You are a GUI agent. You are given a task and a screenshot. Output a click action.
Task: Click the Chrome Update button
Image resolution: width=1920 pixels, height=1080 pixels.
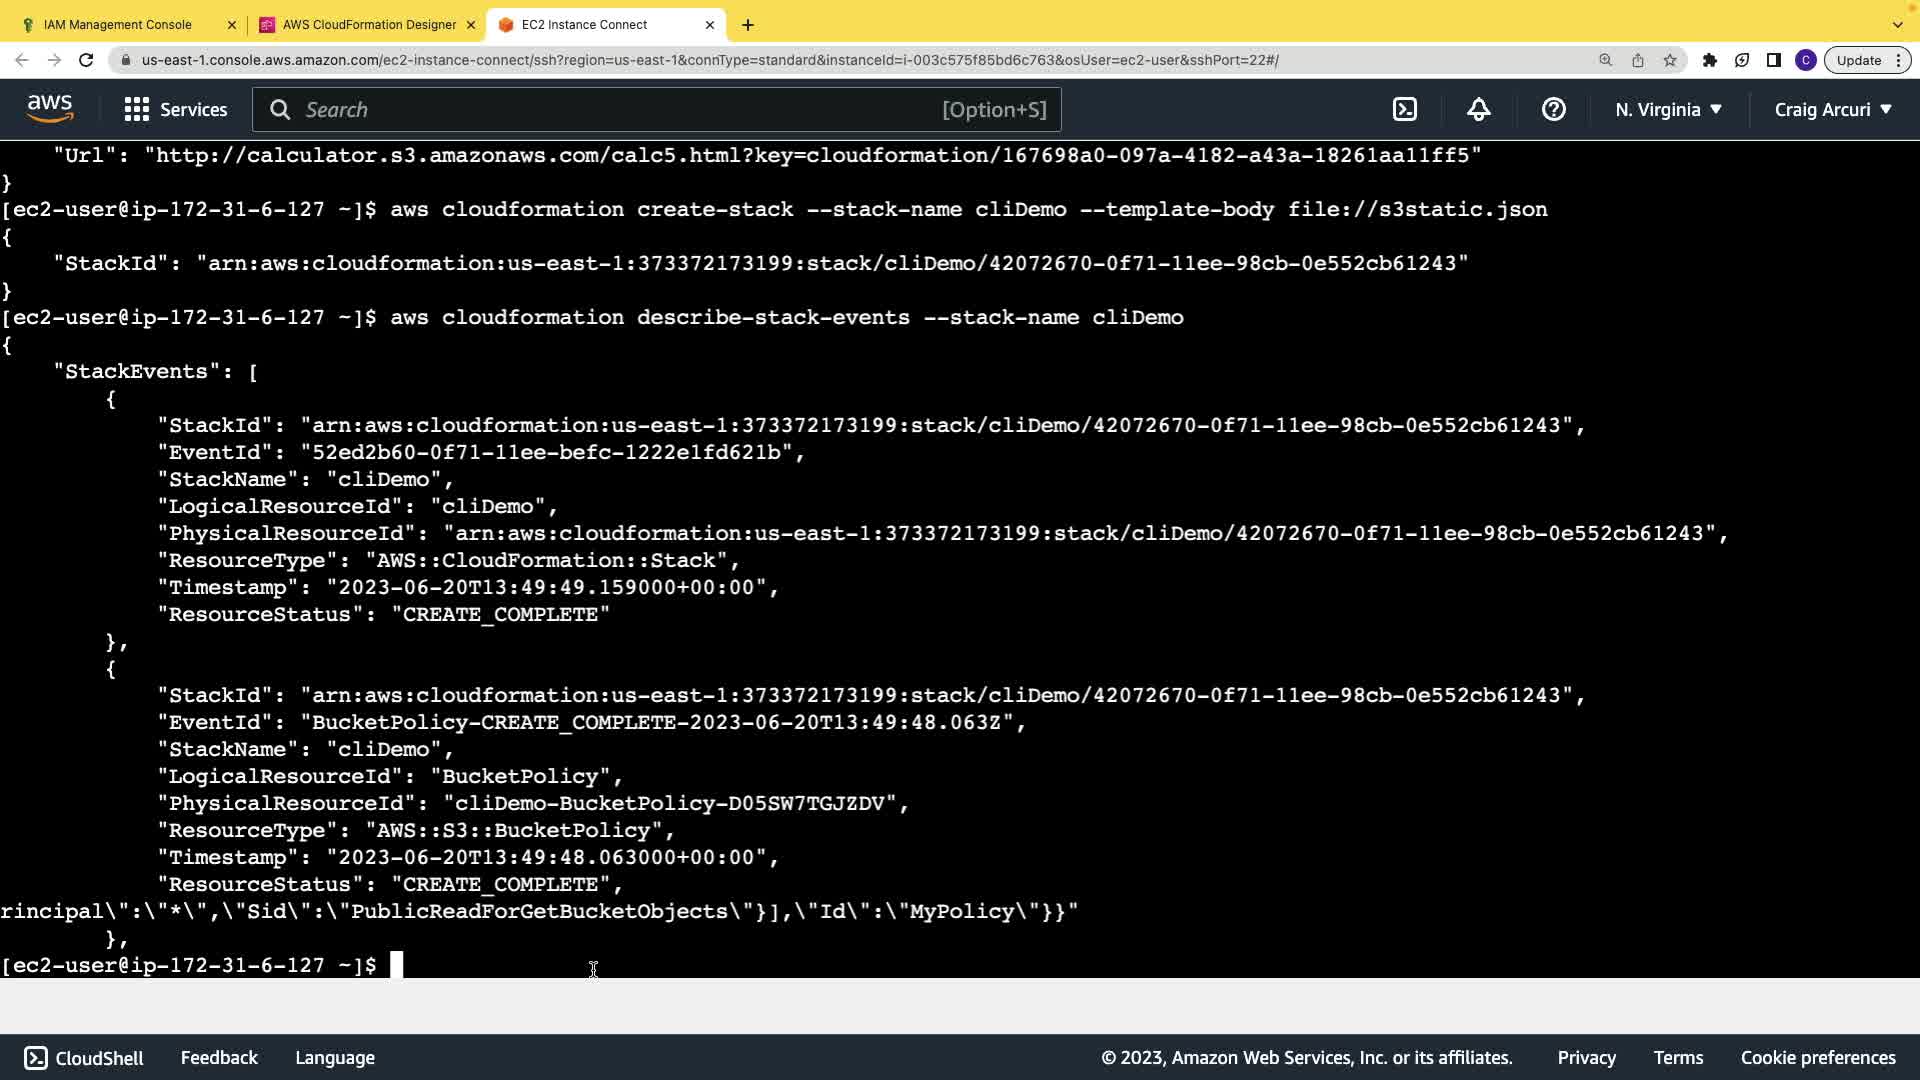coord(1859,60)
